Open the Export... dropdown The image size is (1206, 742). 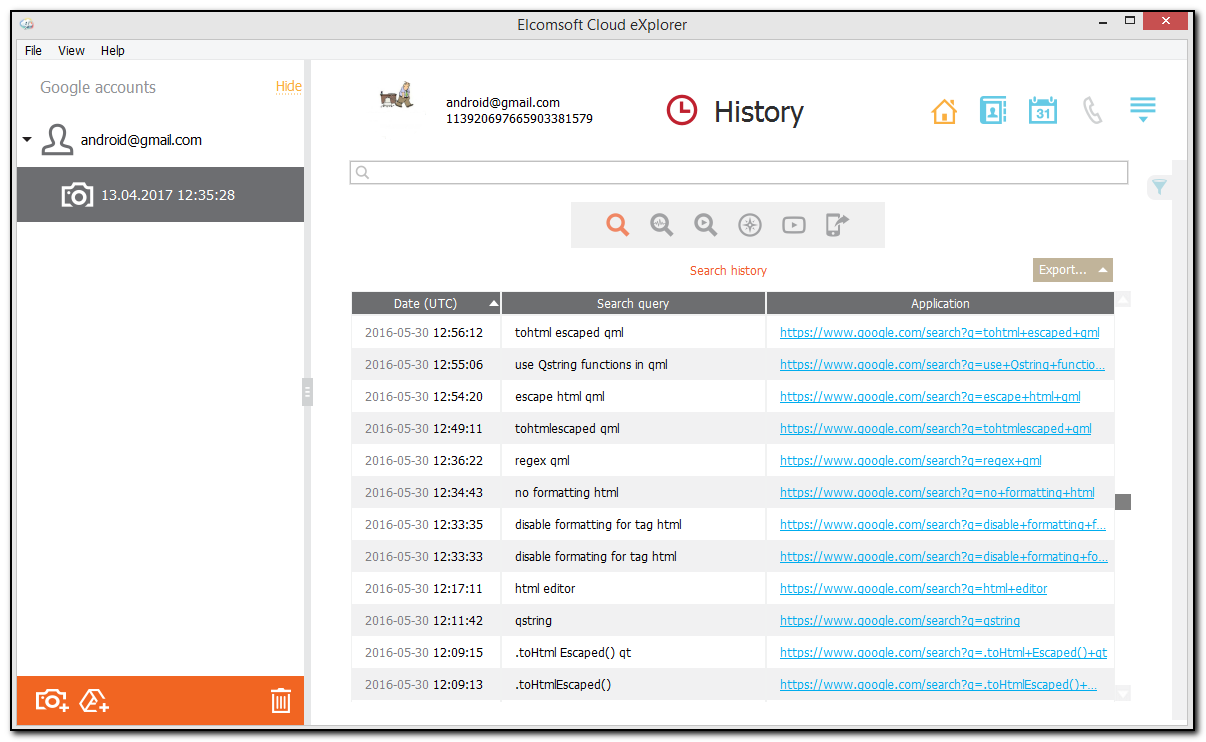coord(1072,270)
